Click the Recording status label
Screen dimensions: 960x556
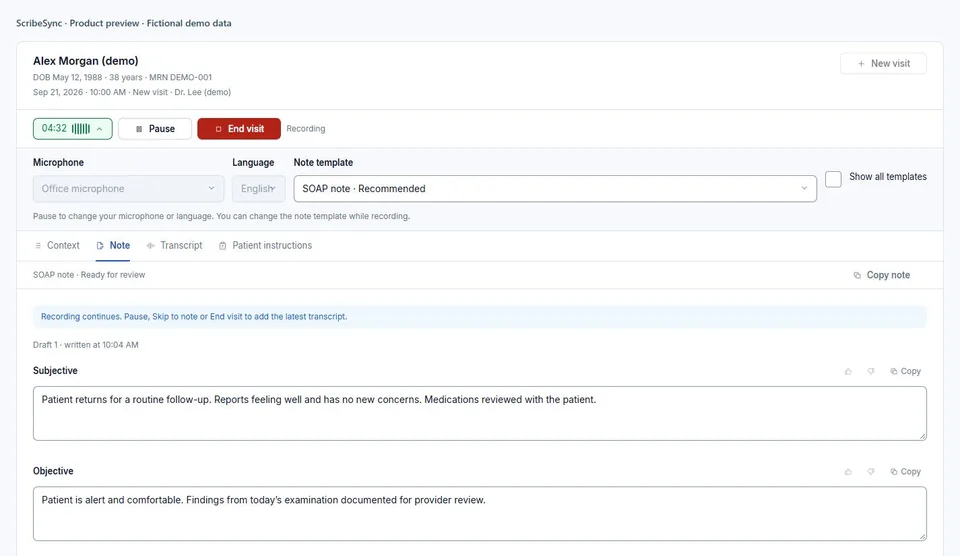click(306, 129)
